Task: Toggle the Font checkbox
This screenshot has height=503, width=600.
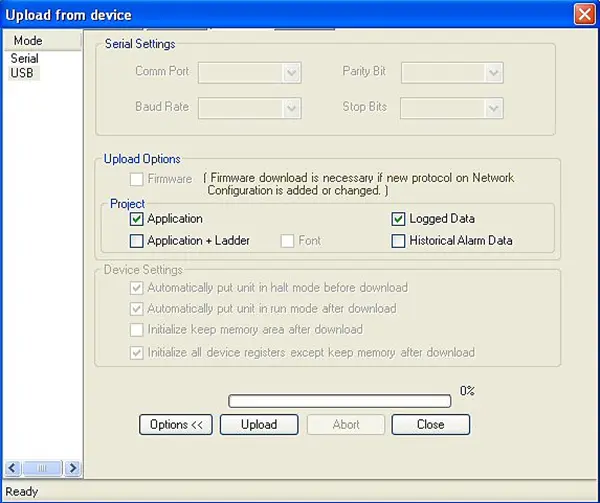Action: pyautogui.click(x=287, y=241)
